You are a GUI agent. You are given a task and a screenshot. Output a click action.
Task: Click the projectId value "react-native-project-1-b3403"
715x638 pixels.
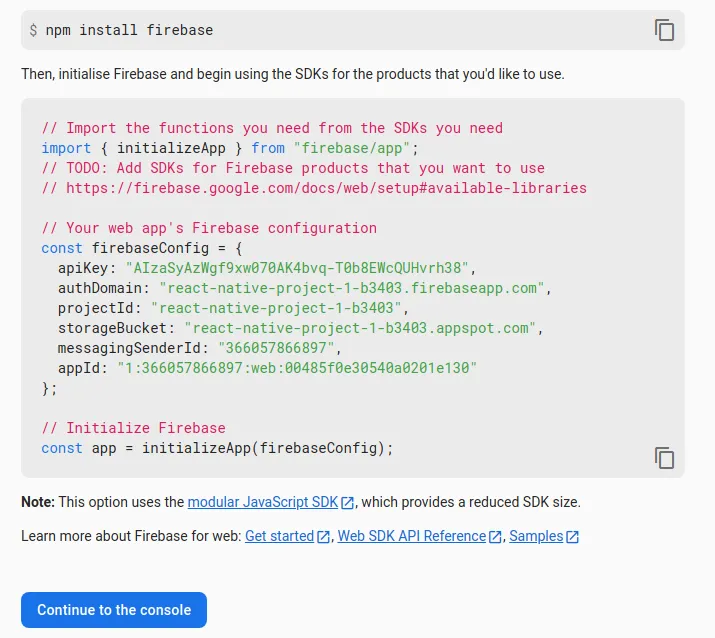276,308
